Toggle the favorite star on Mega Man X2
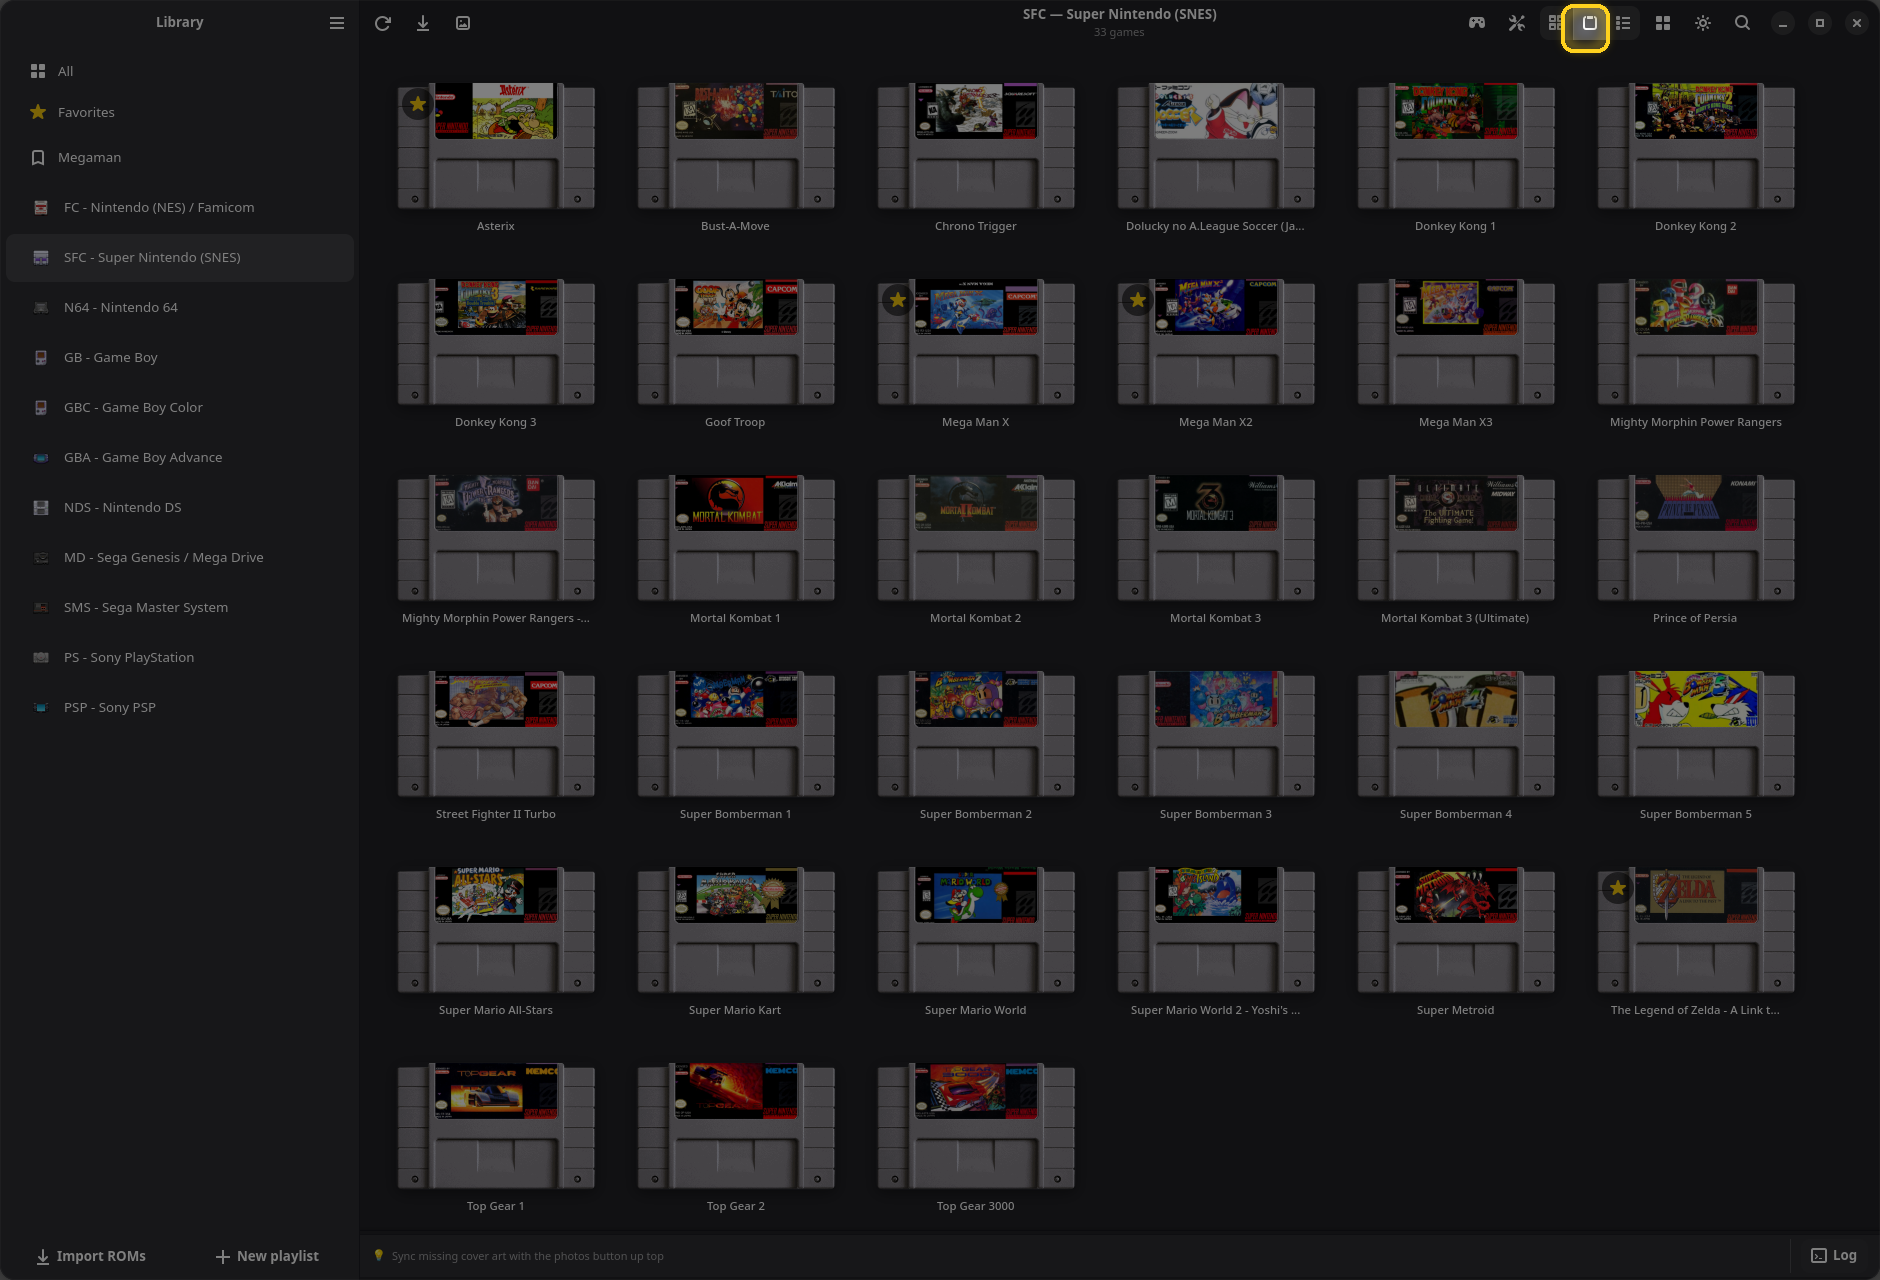1880x1280 pixels. (1138, 300)
